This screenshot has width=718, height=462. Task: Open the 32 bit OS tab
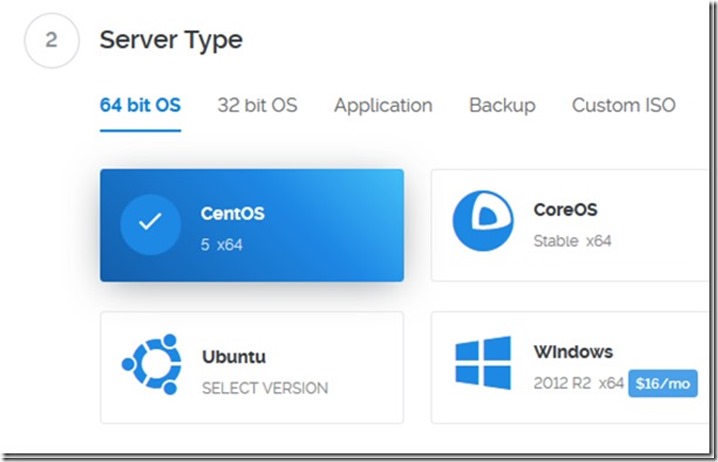click(257, 105)
